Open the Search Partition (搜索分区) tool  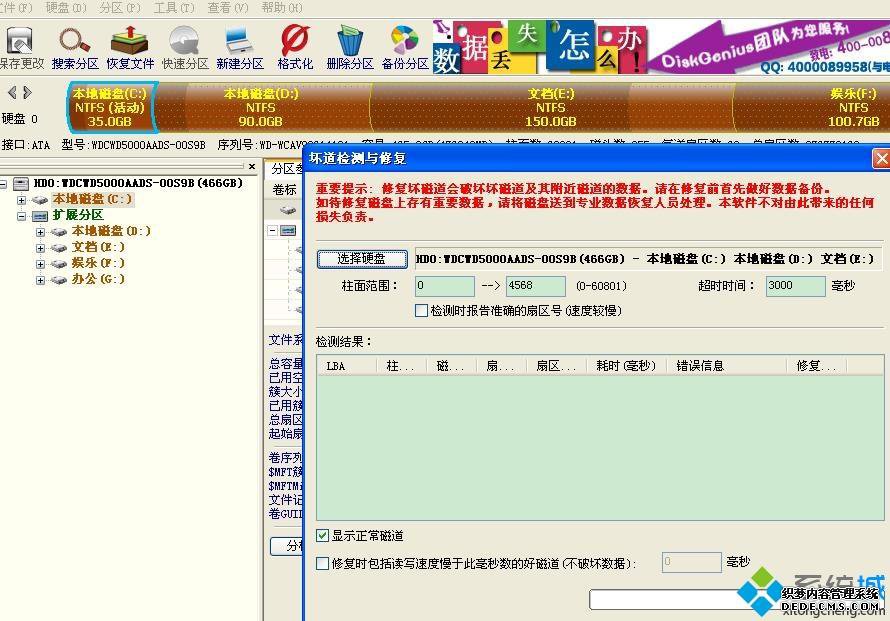click(75, 48)
